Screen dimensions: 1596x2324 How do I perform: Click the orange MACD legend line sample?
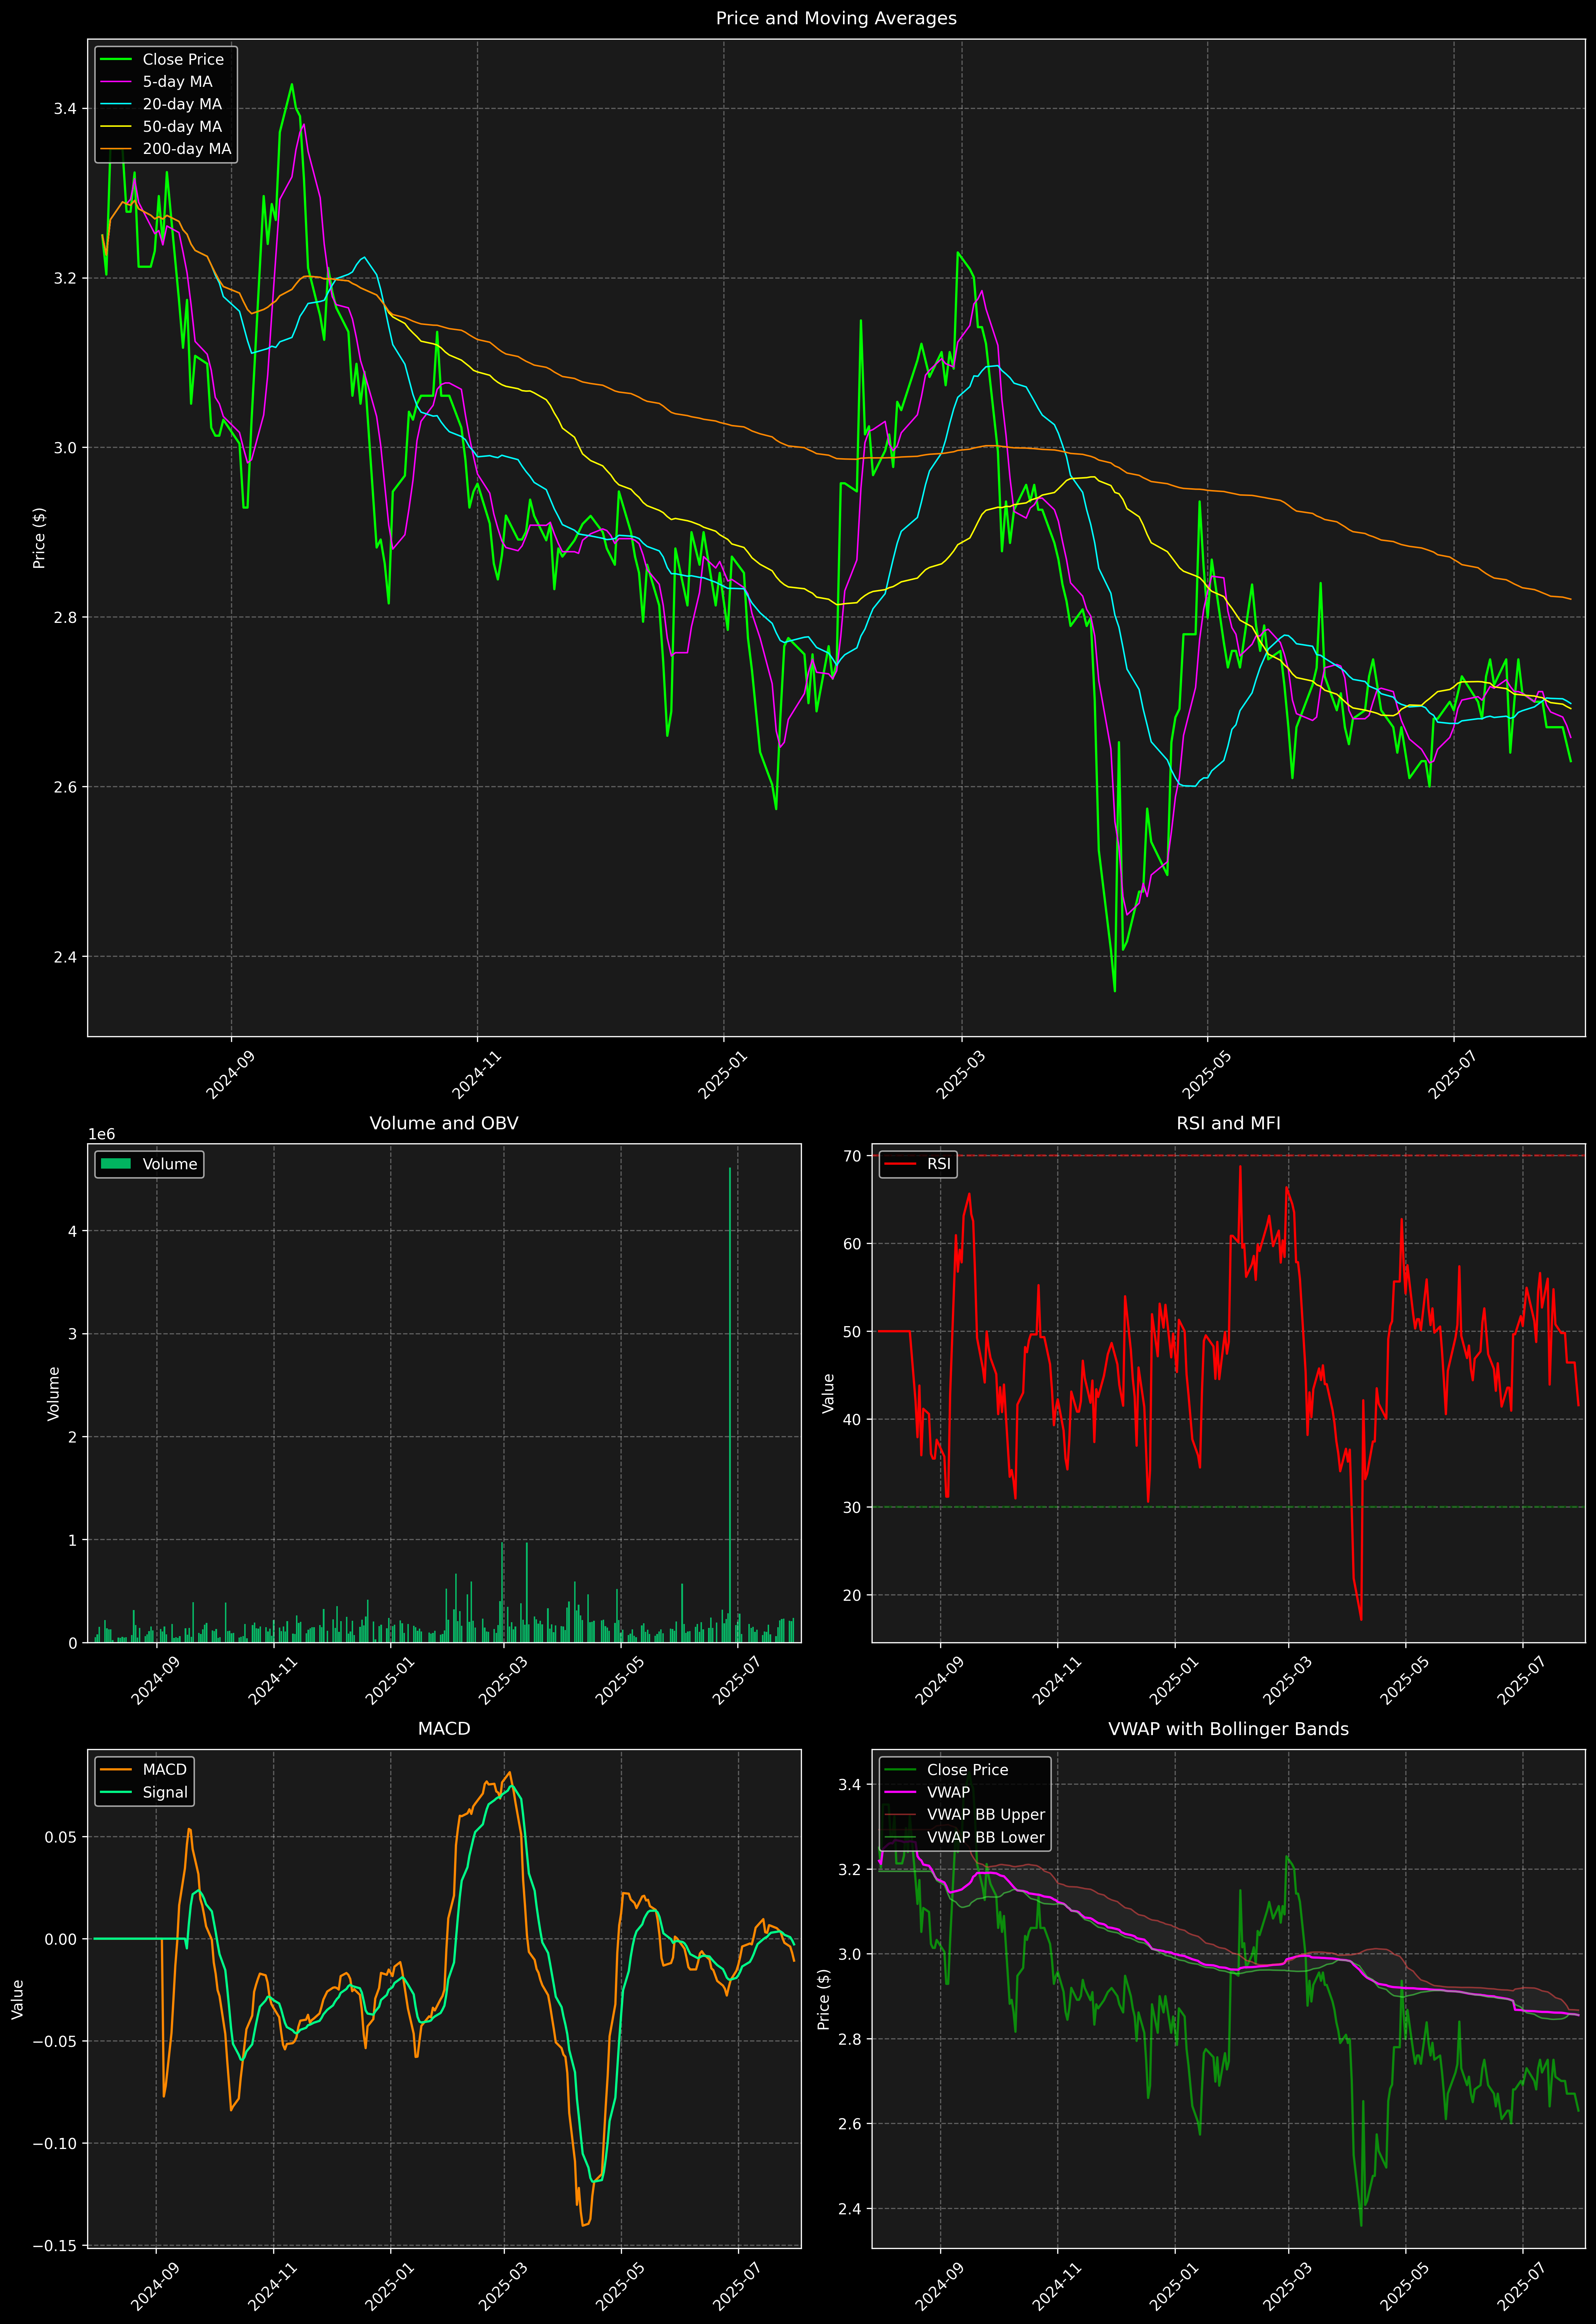coord(116,1770)
